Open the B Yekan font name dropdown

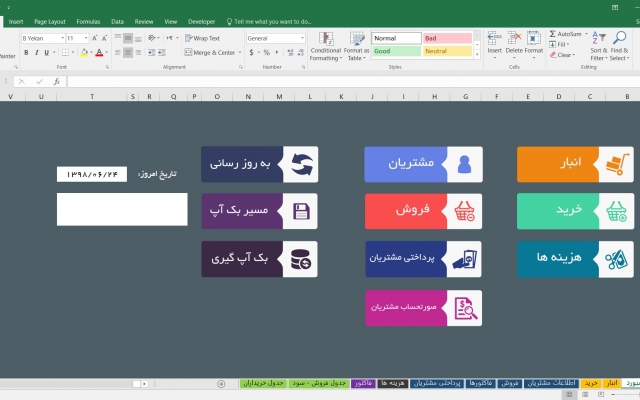click(x=62, y=38)
